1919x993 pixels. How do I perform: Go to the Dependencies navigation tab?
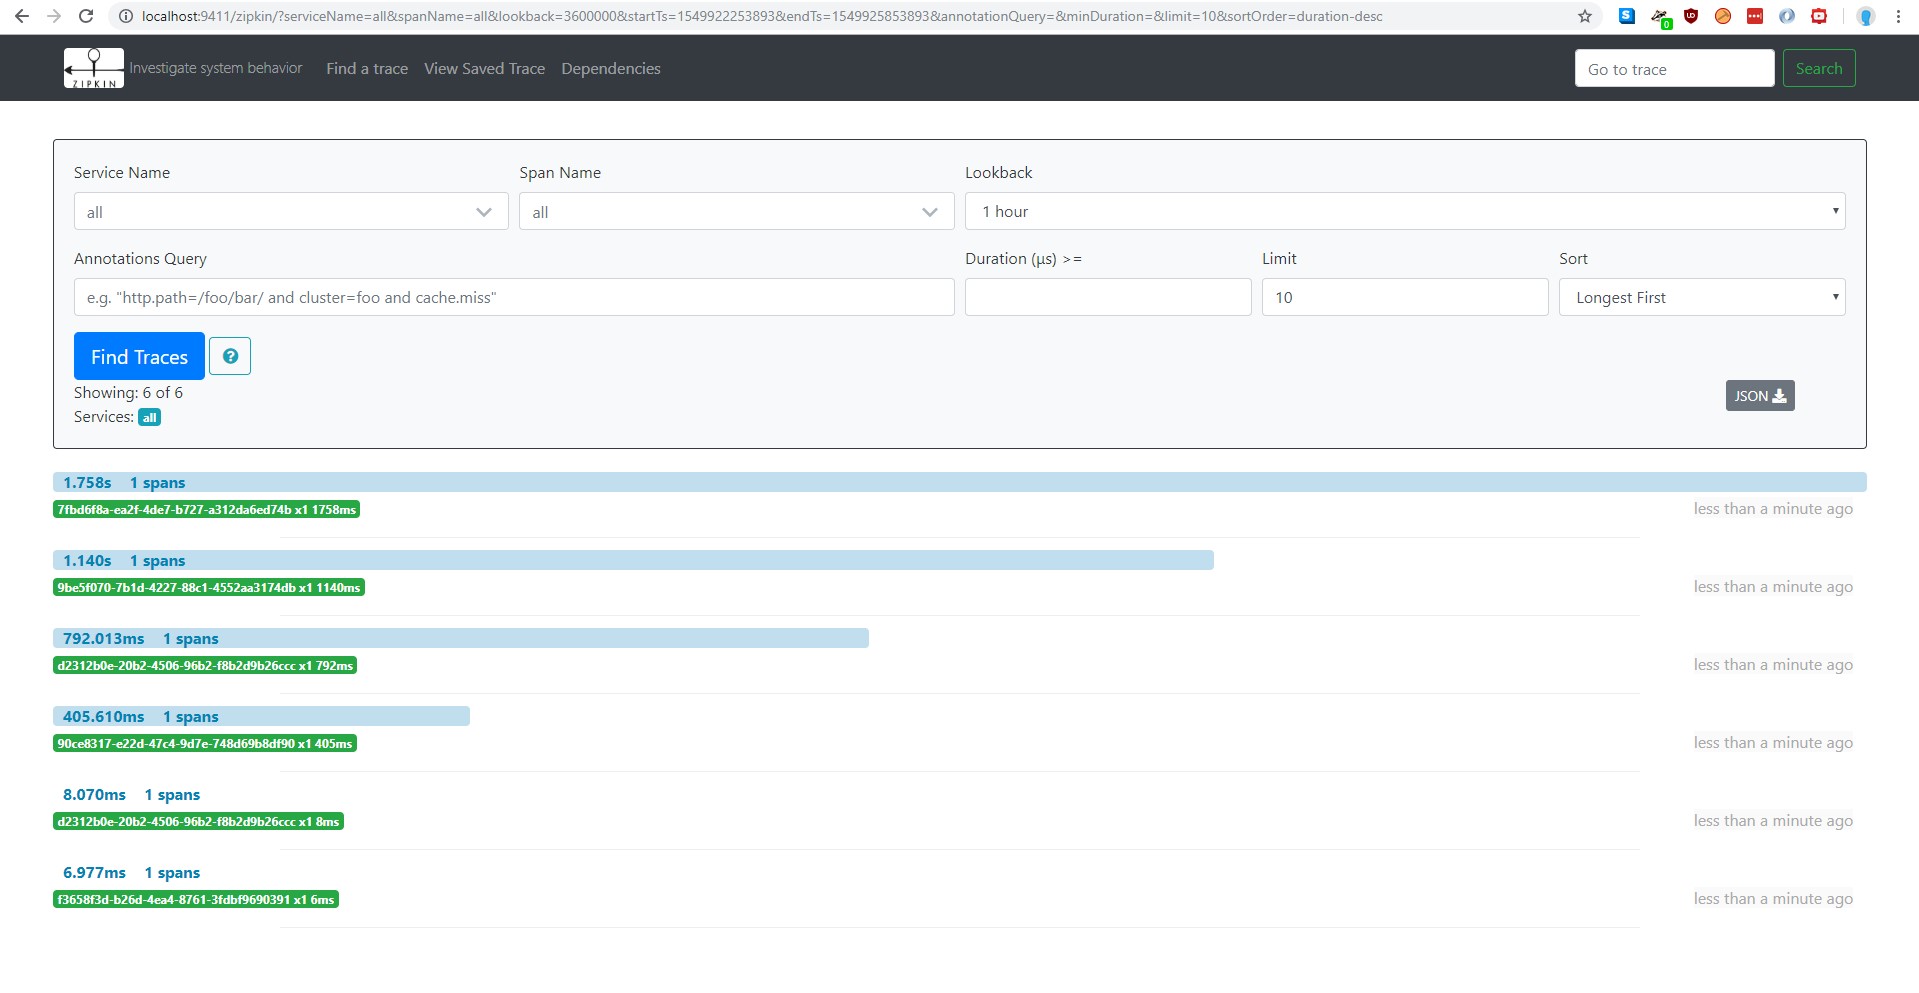coord(610,69)
